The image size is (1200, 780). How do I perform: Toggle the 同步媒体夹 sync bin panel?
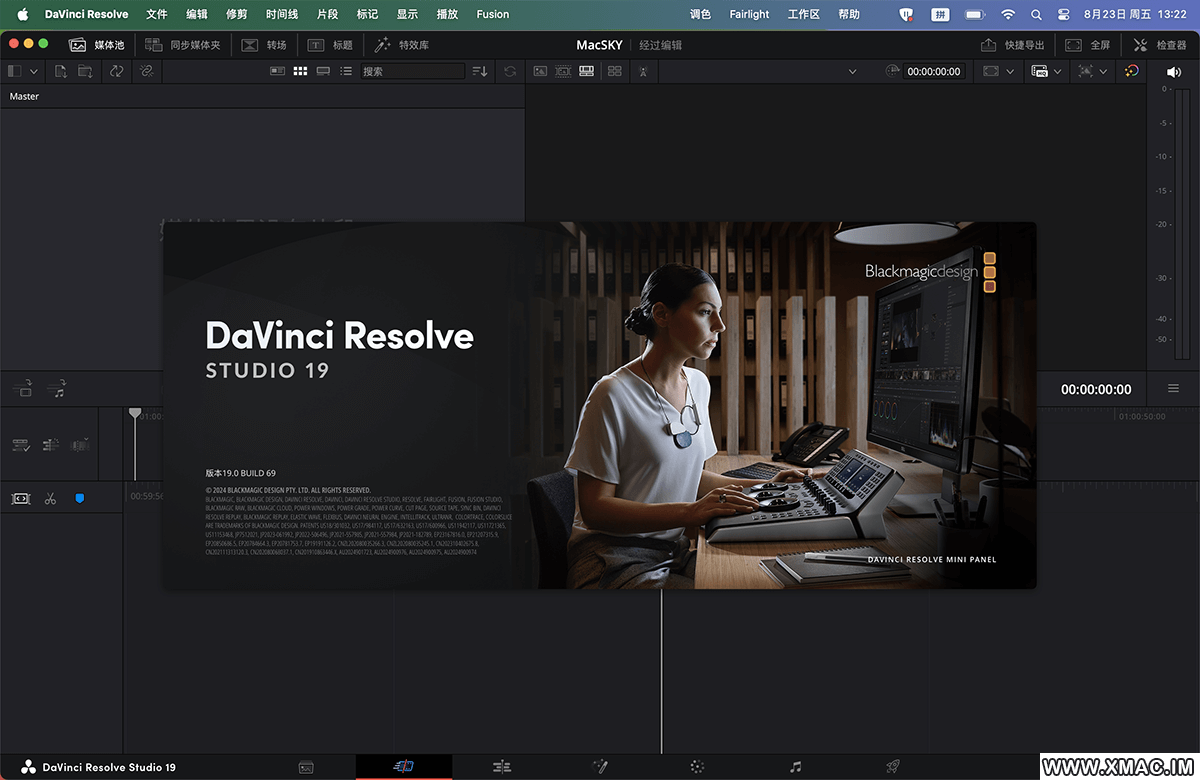(182, 45)
